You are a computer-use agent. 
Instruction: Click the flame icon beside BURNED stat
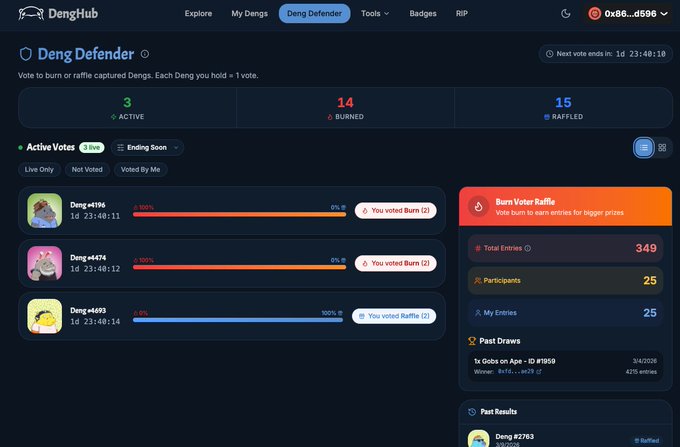[x=330, y=117]
